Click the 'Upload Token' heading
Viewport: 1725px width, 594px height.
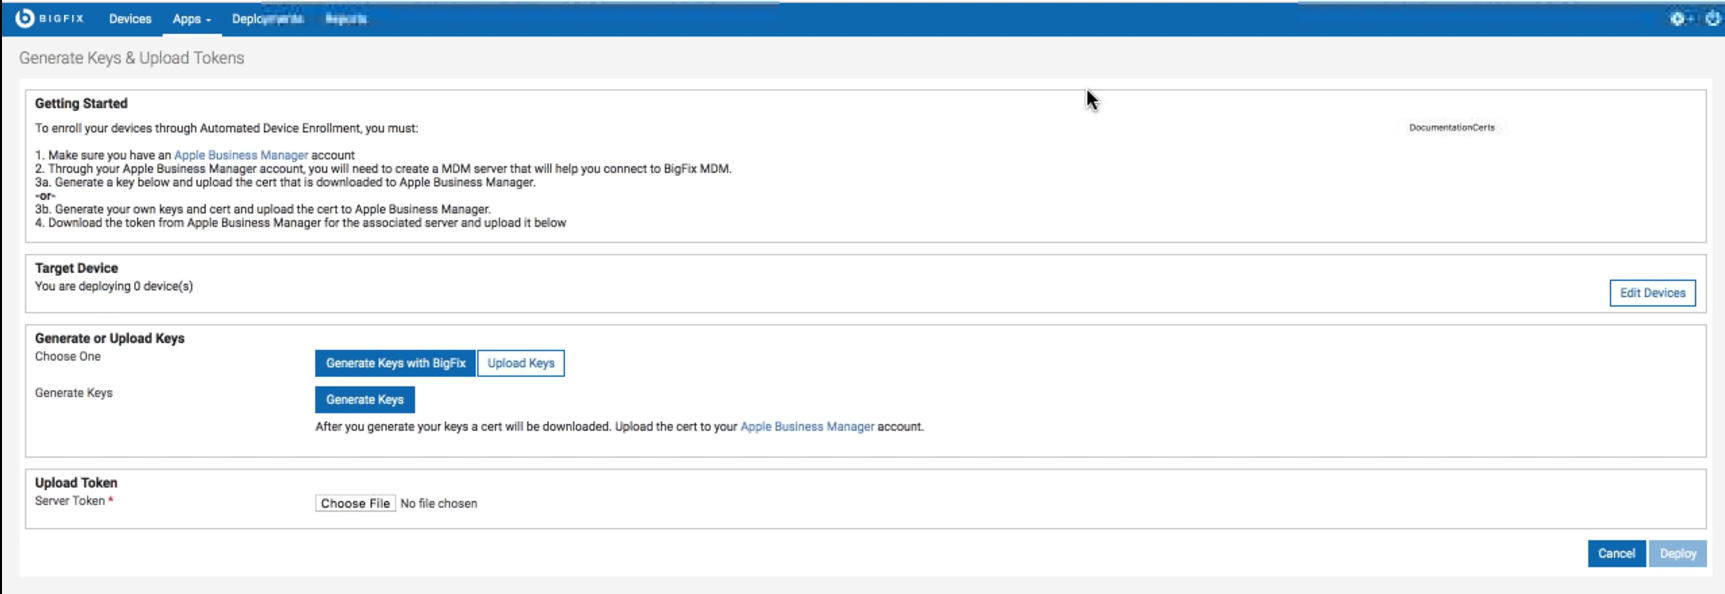pos(76,482)
